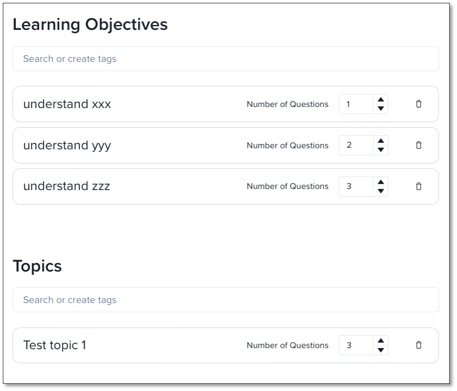Increase question count for understand yyy

pyautogui.click(x=381, y=141)
